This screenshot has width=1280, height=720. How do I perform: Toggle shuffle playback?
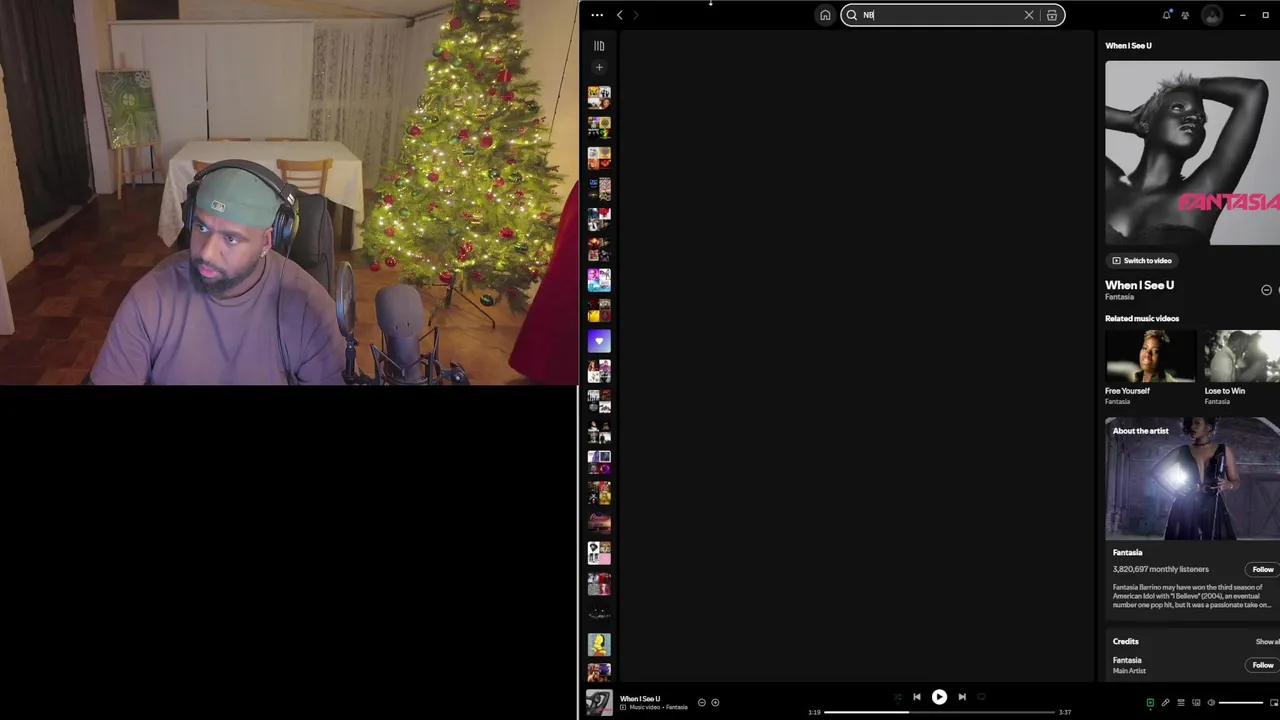(897, 697)
